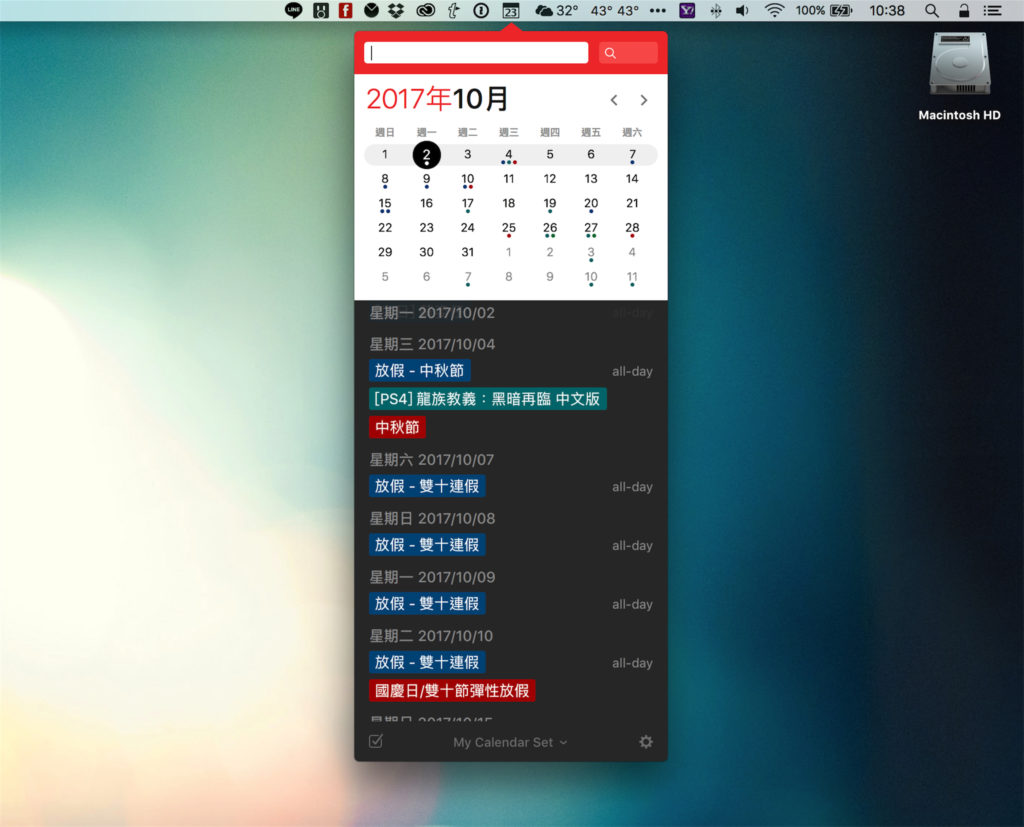Click the menu bar clock 10:38

(887, 10)
